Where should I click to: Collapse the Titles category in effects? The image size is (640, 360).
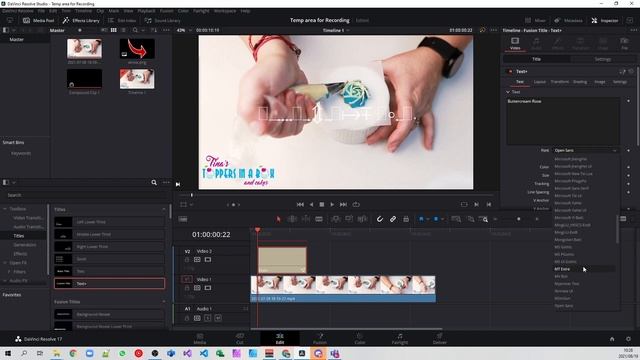[x=164, y=209]
